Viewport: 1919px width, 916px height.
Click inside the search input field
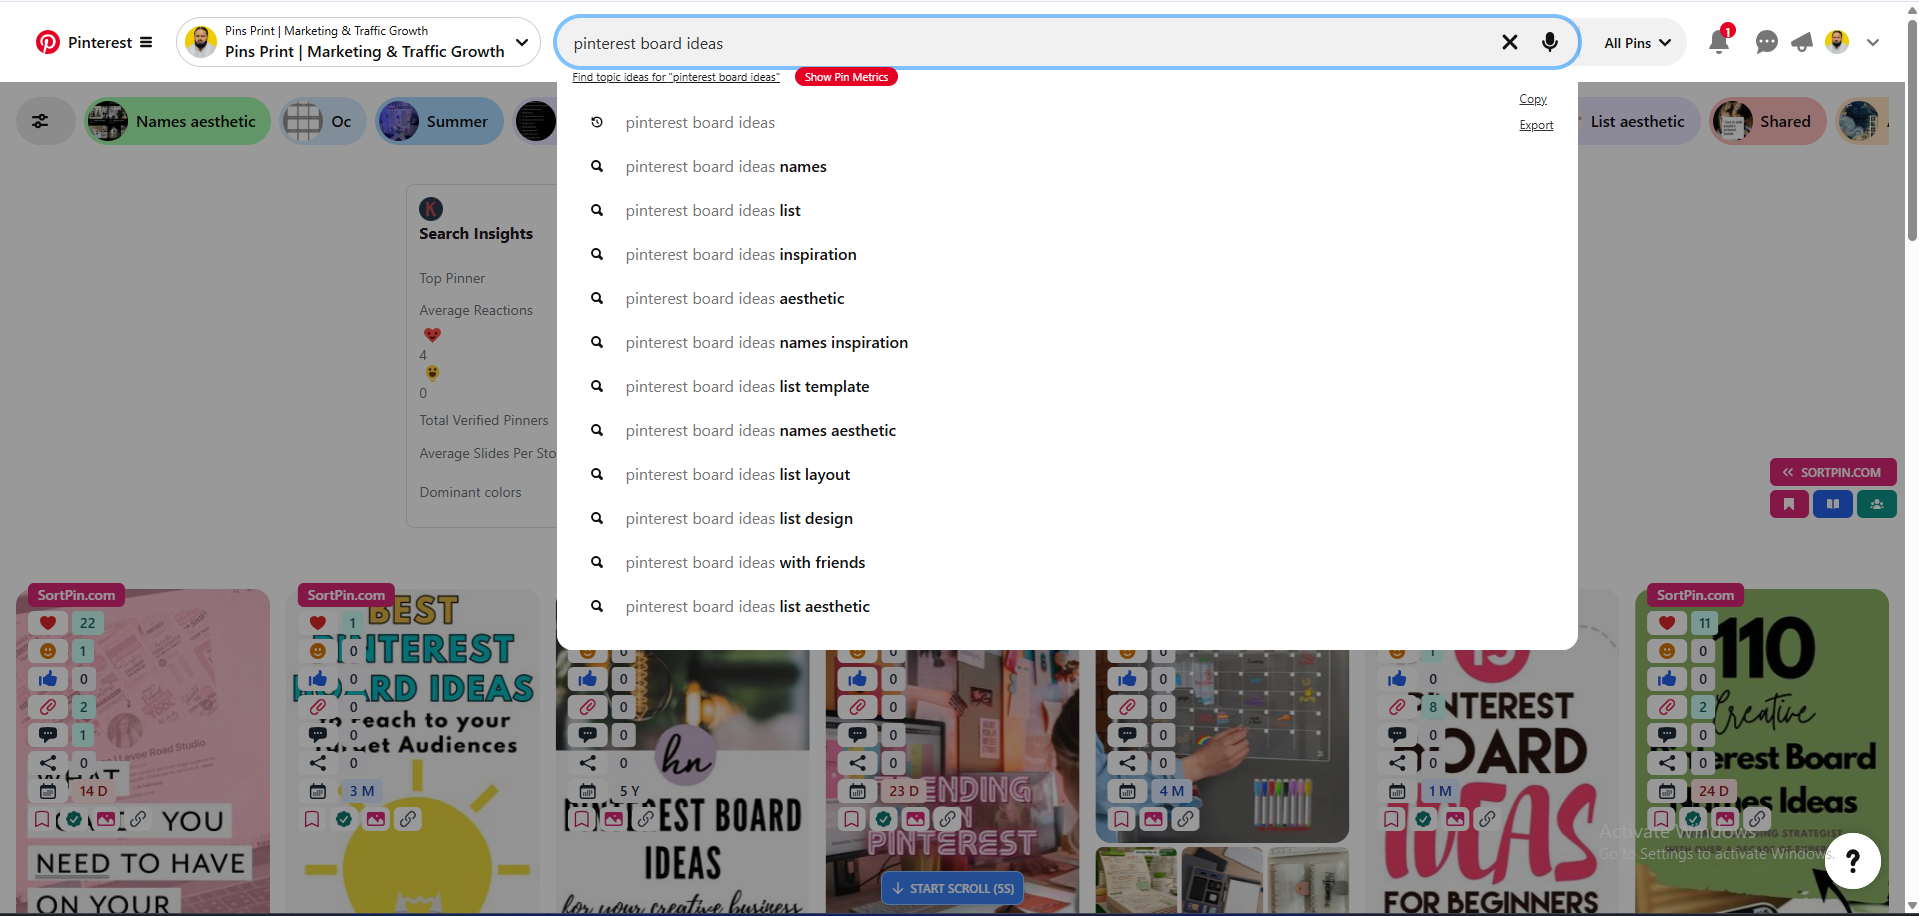[x=1000, y=43]
